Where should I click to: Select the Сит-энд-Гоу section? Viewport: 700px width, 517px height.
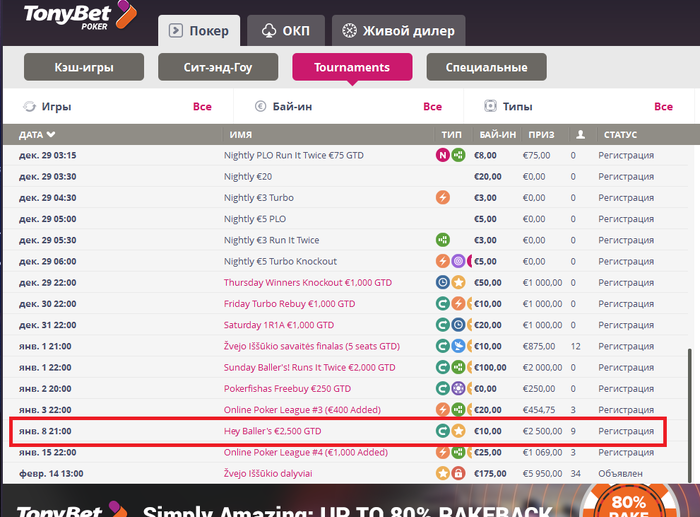click(218, 67)
